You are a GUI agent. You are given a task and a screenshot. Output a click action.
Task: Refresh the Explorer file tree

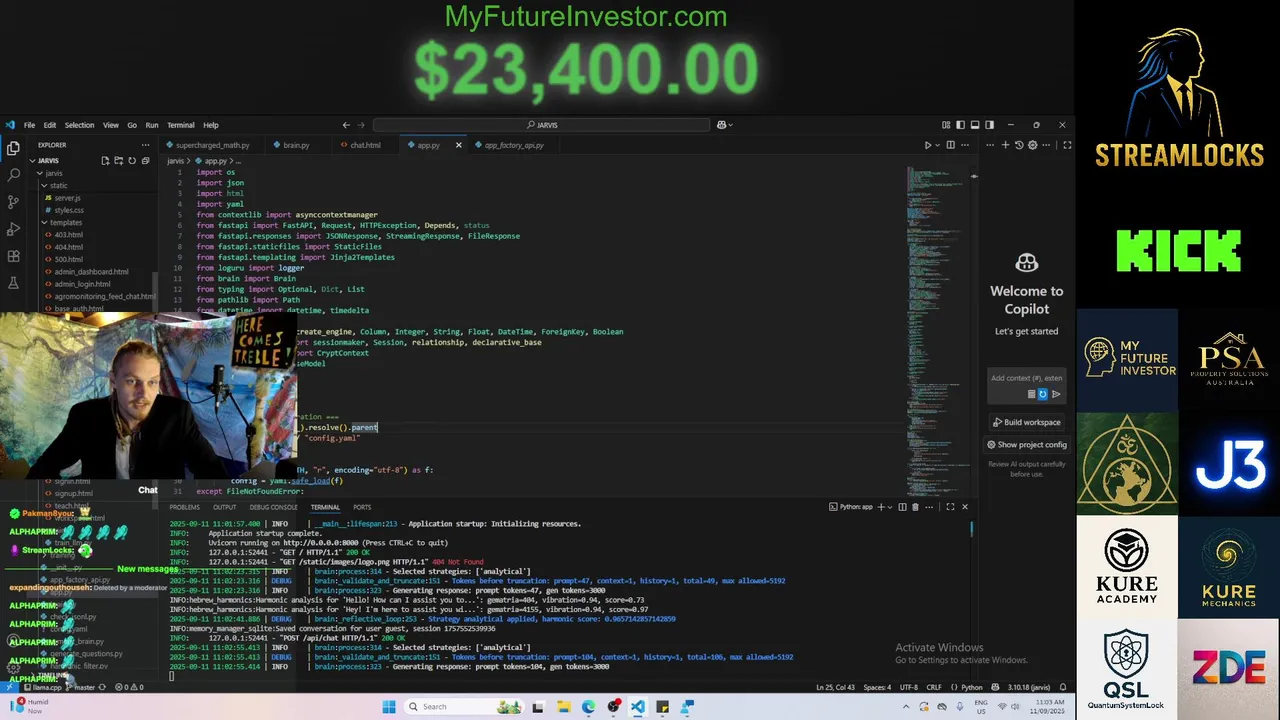[131, 160]
